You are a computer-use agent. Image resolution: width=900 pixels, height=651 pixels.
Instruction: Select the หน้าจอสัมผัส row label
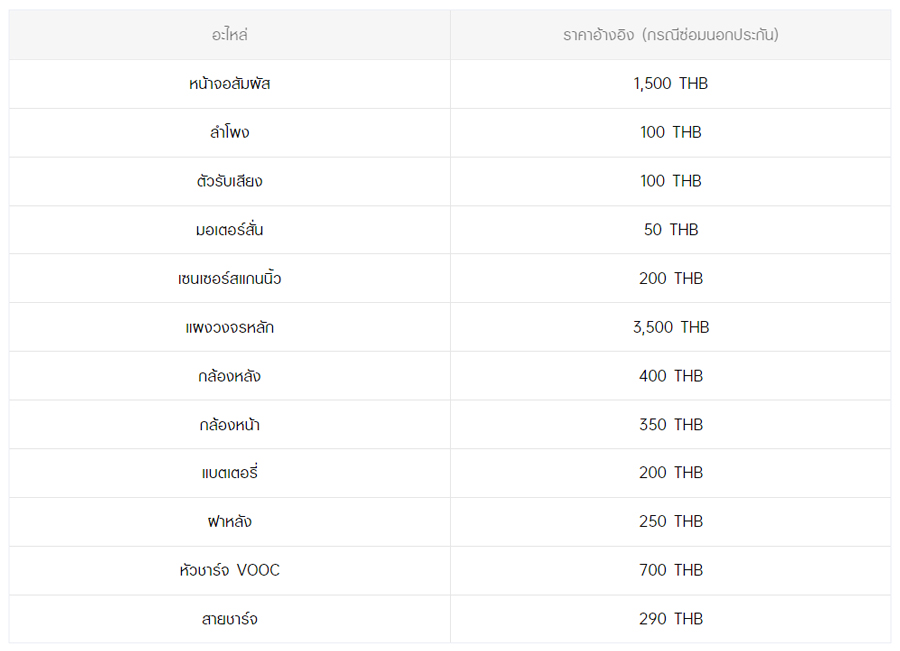(x=230, y=84)
